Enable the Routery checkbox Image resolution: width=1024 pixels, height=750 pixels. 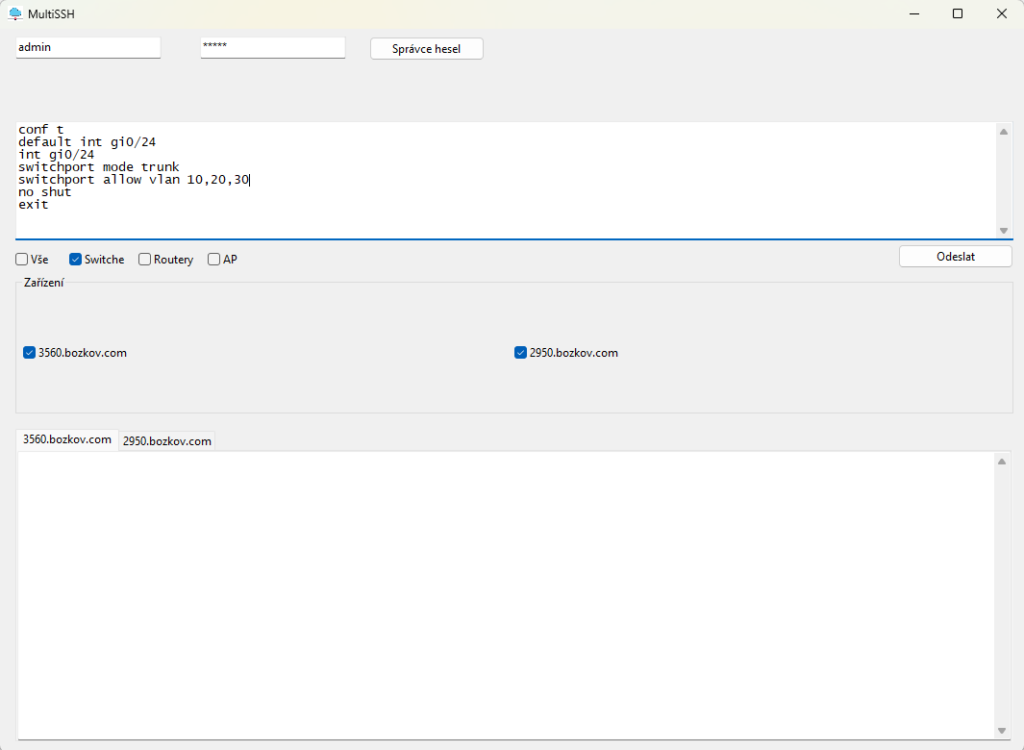144,259
